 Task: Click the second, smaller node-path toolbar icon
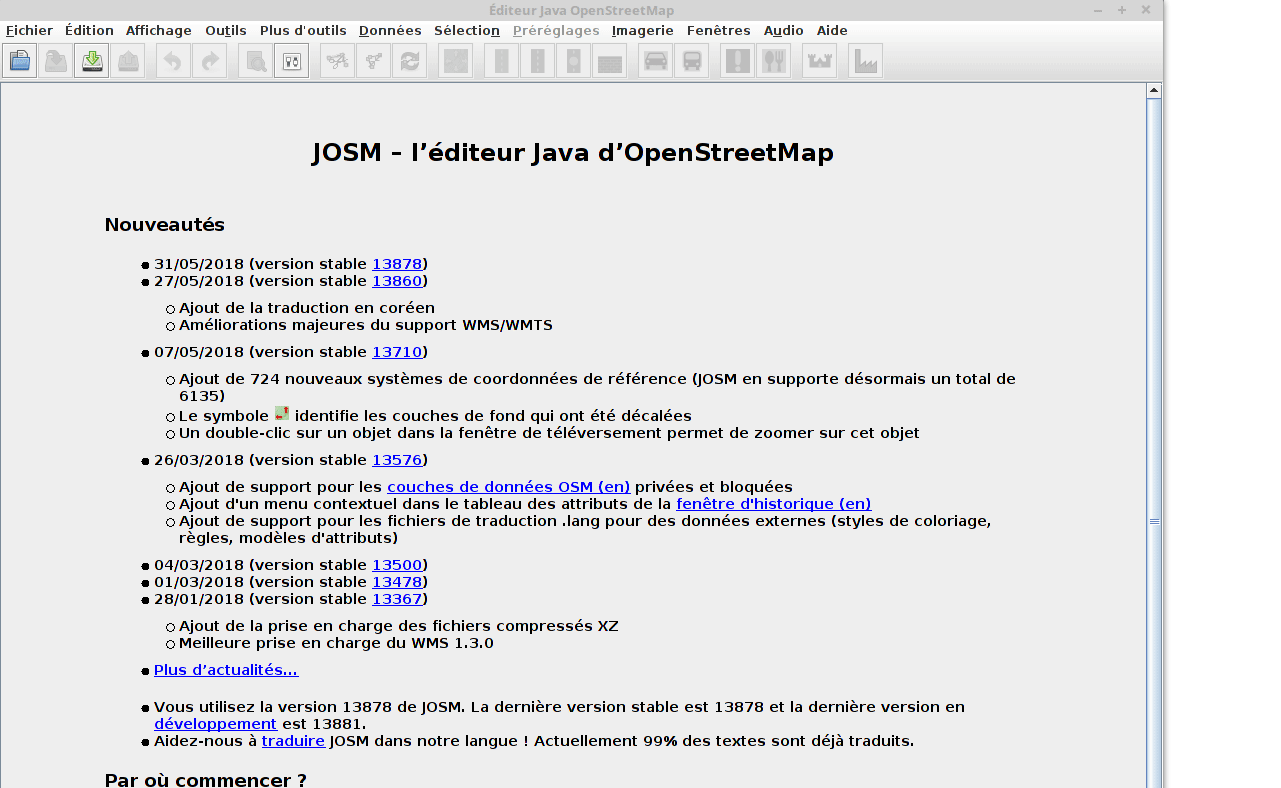[x=373, y=61]
